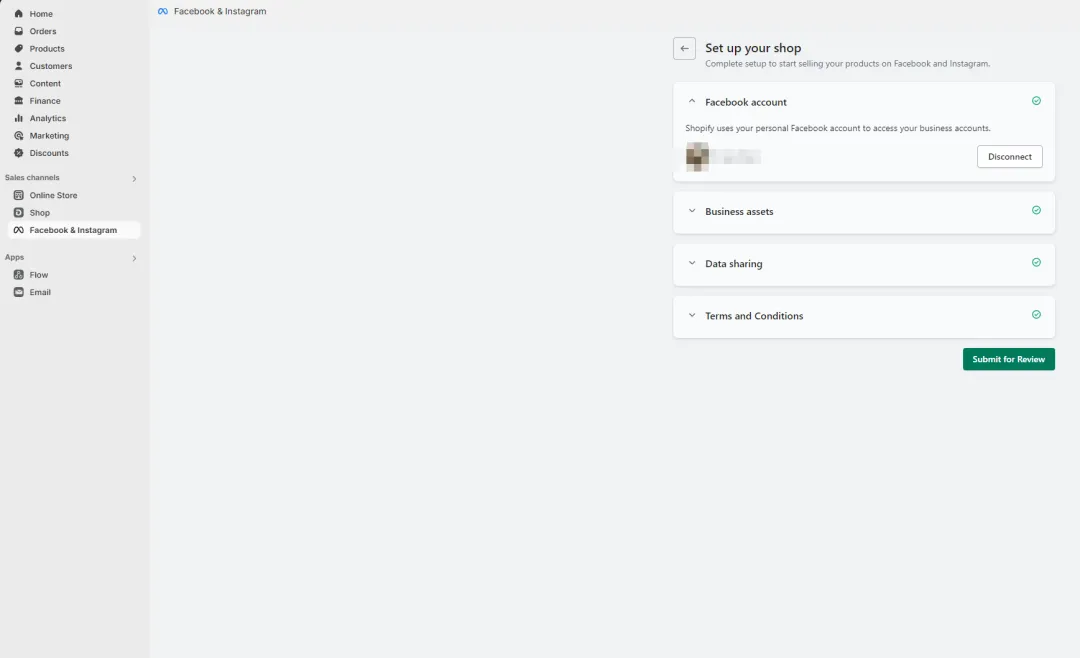The height and width of the screenshot is (658, 1080).
Task: Open Orders via its inbox icon
Action: click(19, 31)
